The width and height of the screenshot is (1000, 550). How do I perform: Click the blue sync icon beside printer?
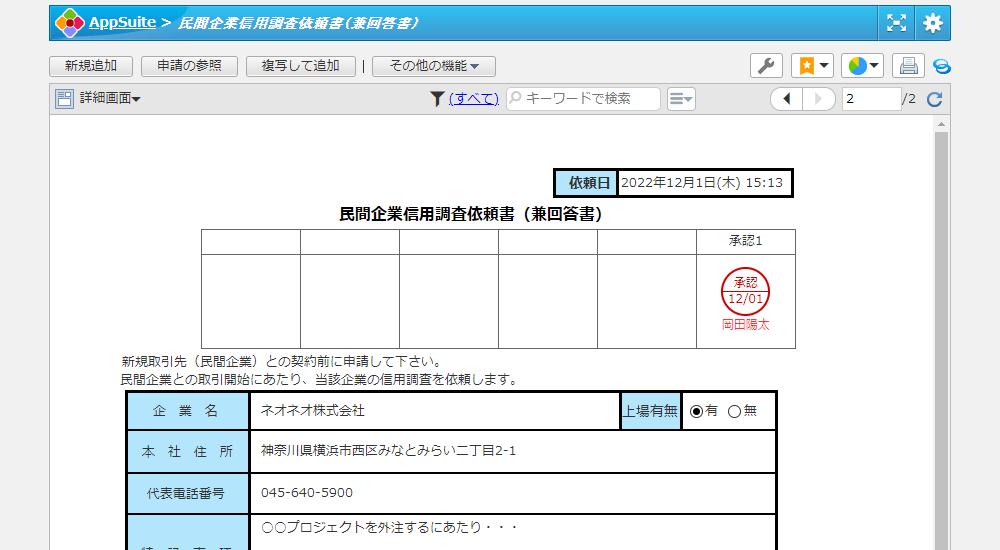[941, 66]
